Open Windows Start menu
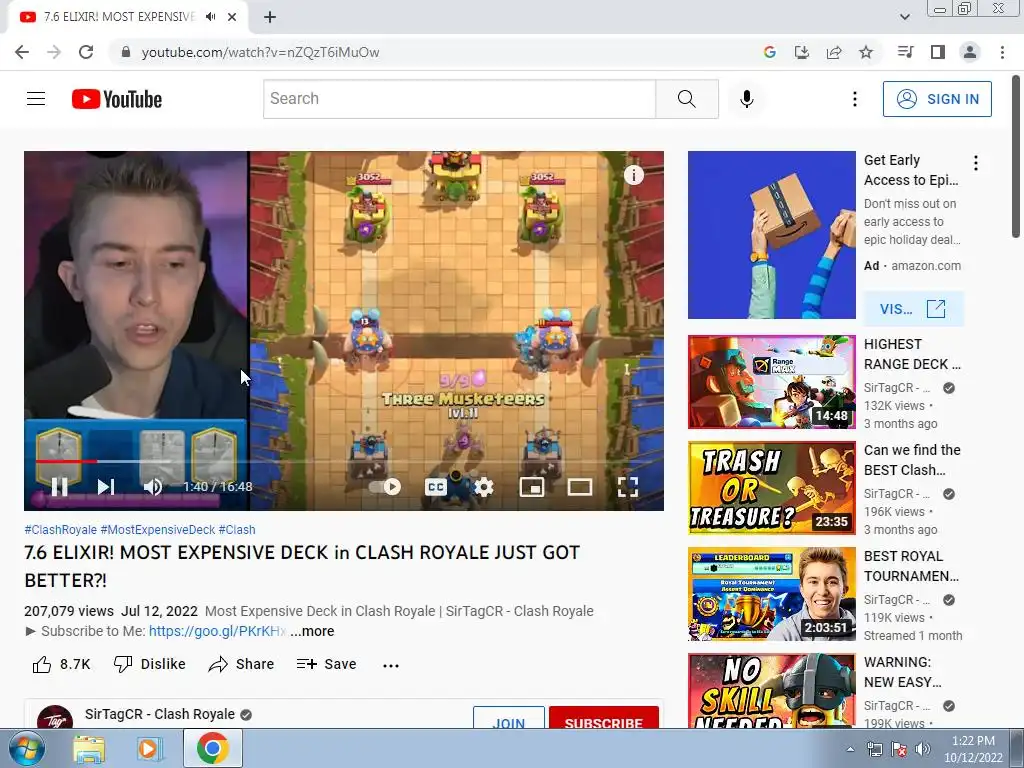This screenshot has width=1024, height=768. click(x=27, y=748)
